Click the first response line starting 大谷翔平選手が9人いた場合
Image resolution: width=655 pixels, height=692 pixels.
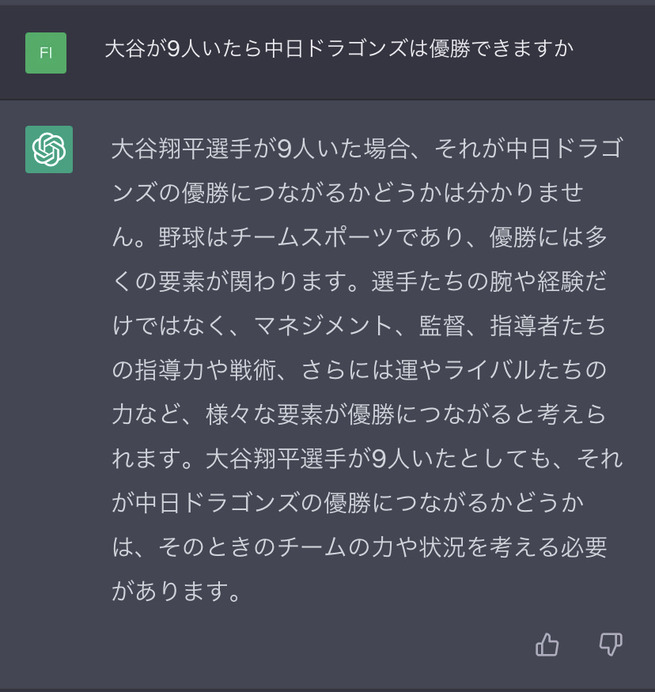(367, 149)
